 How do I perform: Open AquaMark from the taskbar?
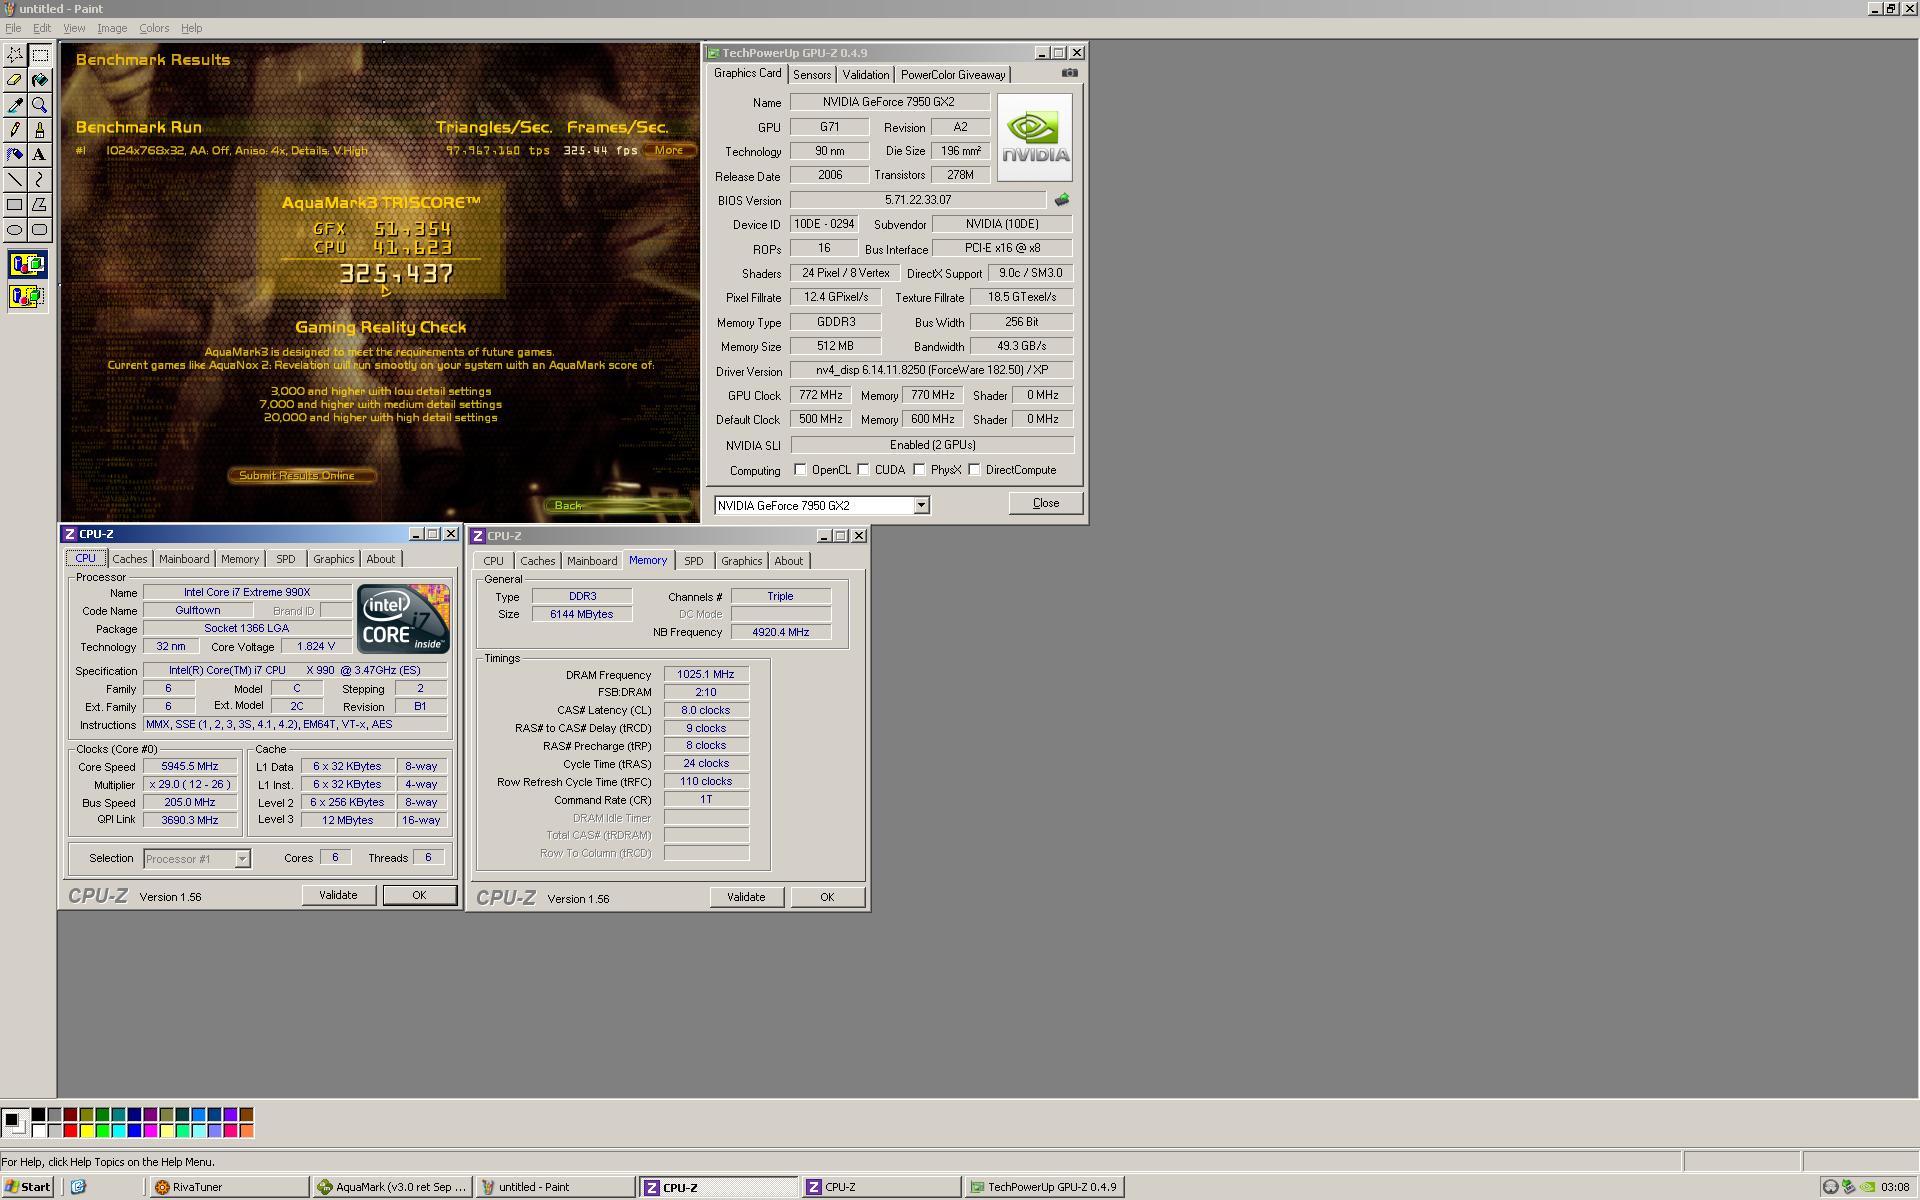pyautogui.click(x=392, y=1187)
